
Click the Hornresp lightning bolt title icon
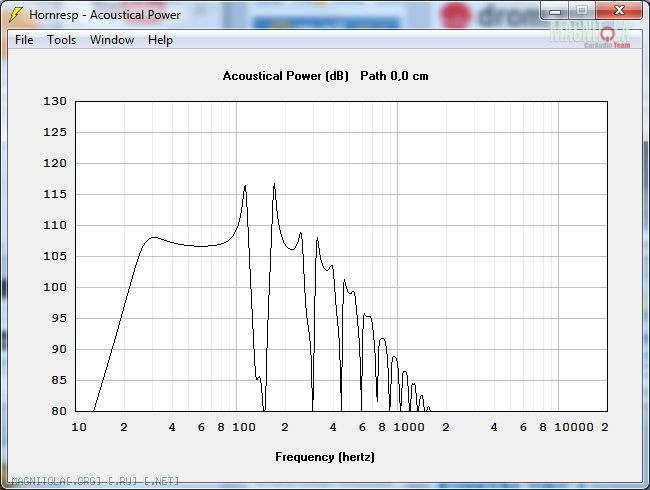pyautogui.click(x=15, y=15)
